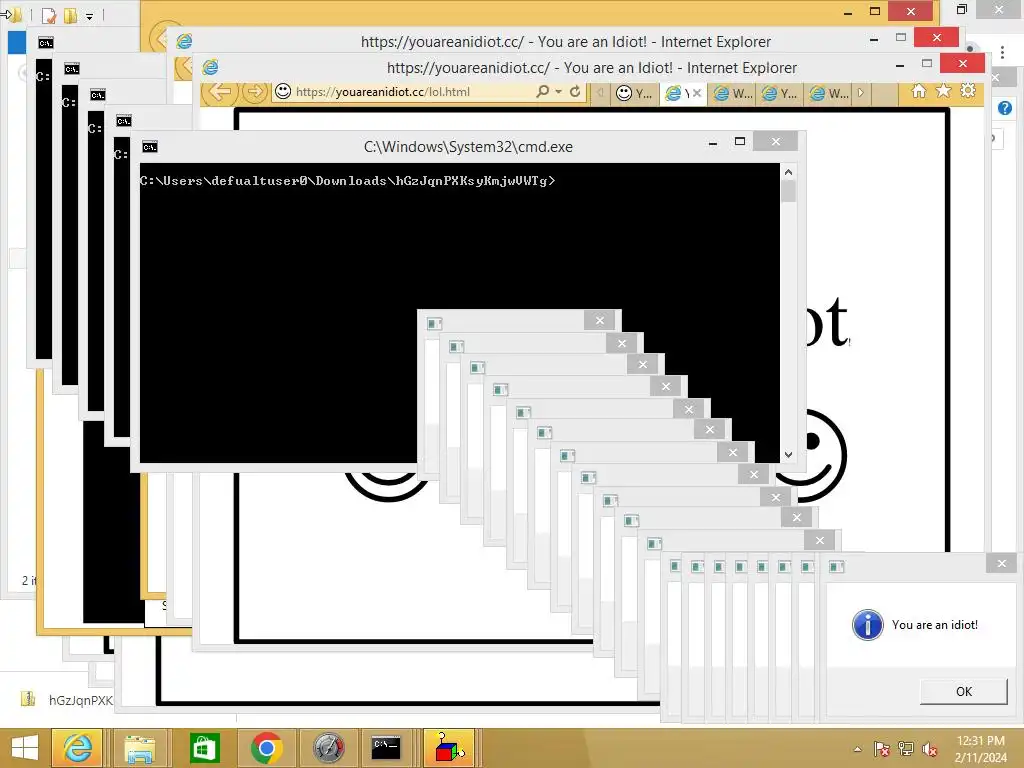
Task: Click OK in the 'You are an idiot!' dialog
Action: coord(963,692)
